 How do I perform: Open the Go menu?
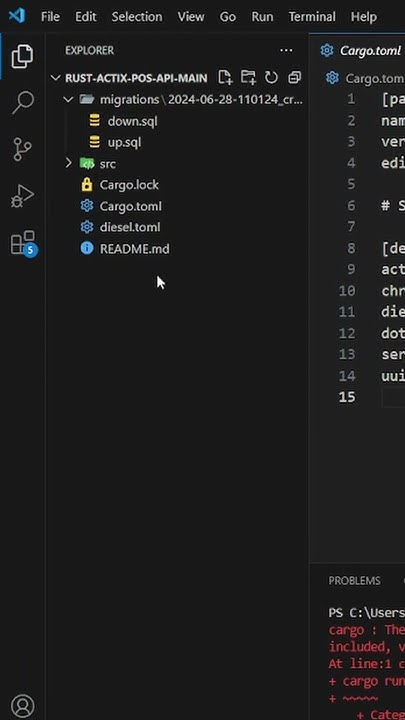(228, 17)
